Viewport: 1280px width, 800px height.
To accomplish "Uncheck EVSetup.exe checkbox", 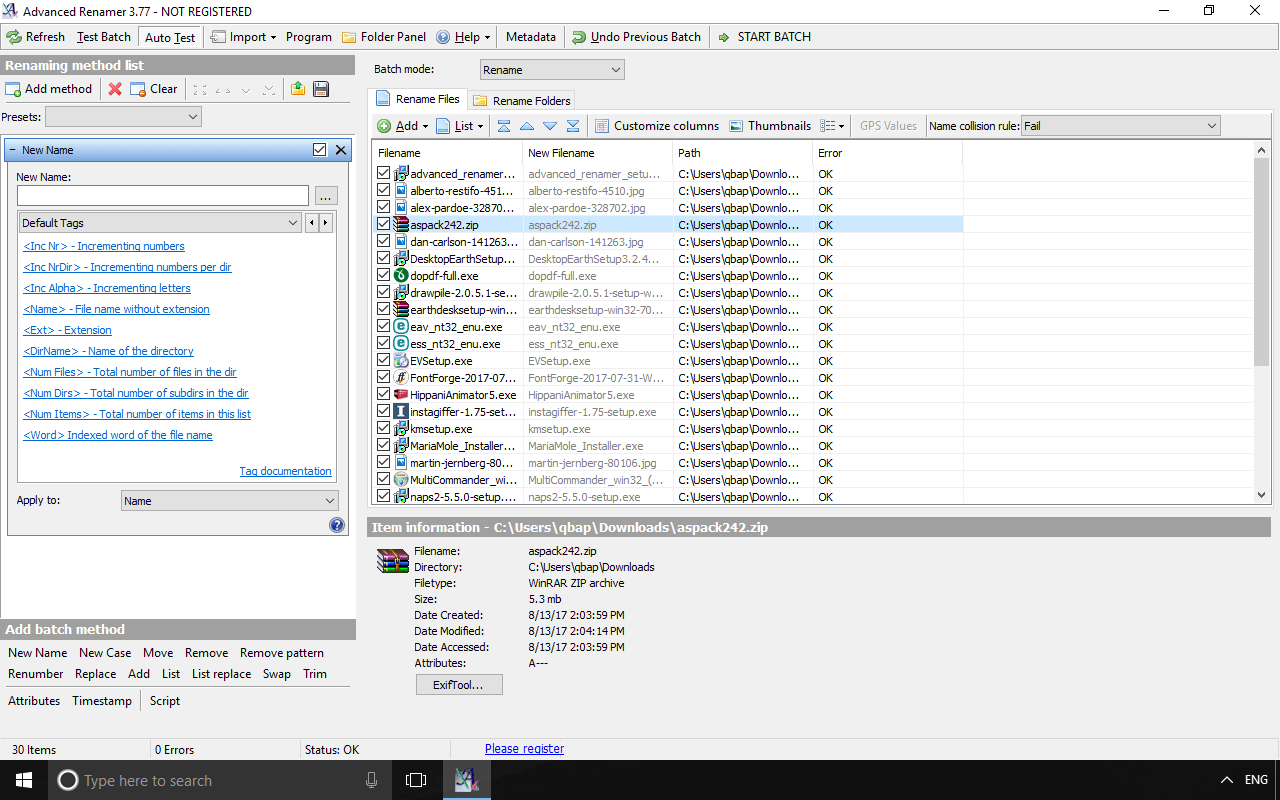I will pos(384,361).
